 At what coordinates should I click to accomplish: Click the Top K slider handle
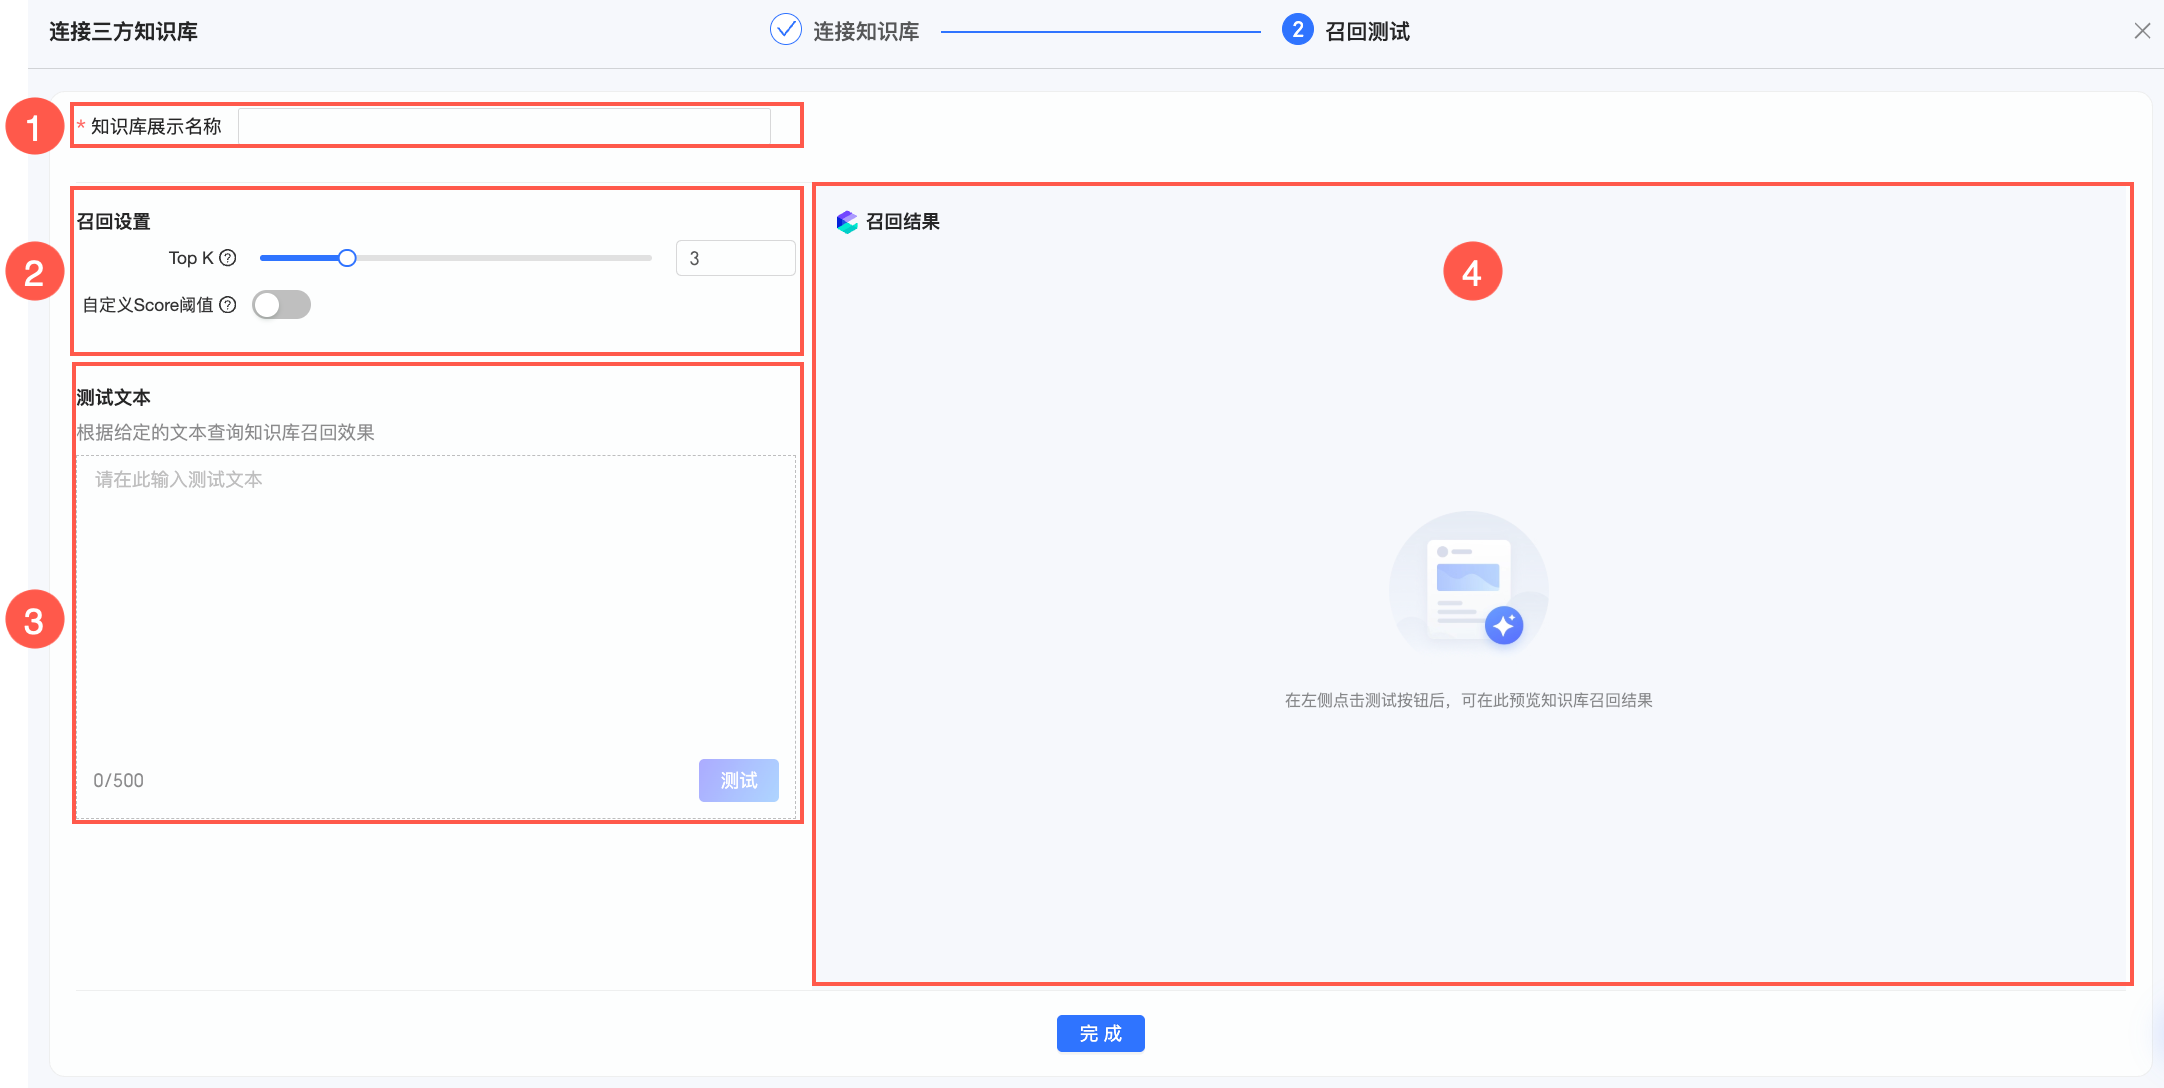point(347,258)
